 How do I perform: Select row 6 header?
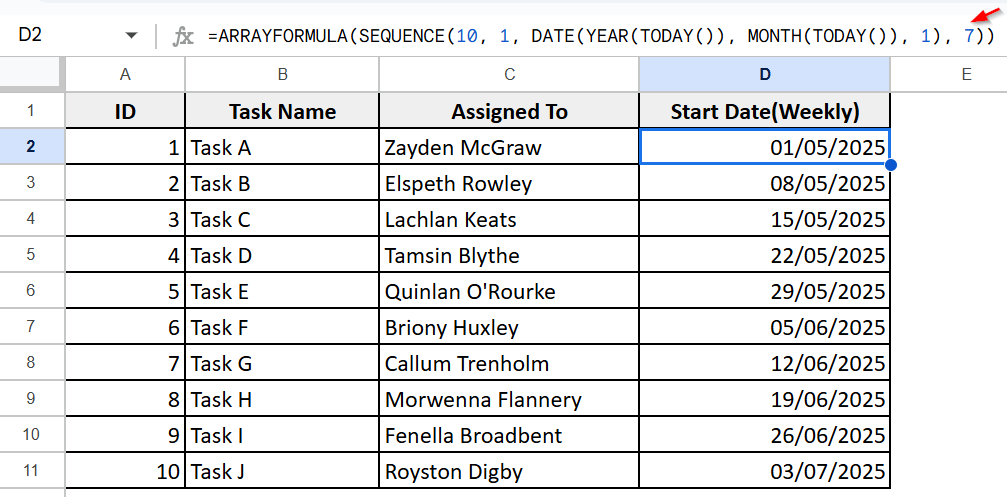31,291
